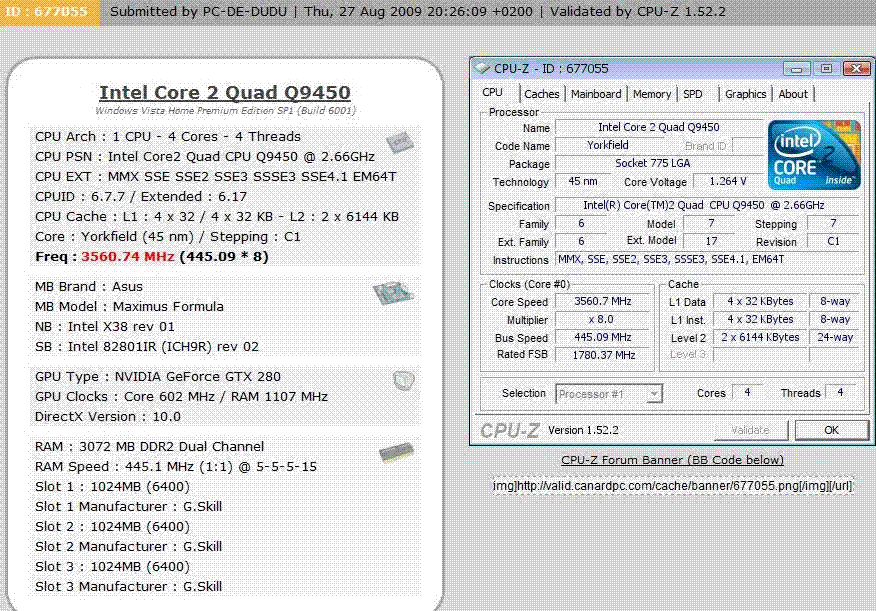Click the 24-way Level 2 associativity value
The image size is (876, 611).
[835, 337]
